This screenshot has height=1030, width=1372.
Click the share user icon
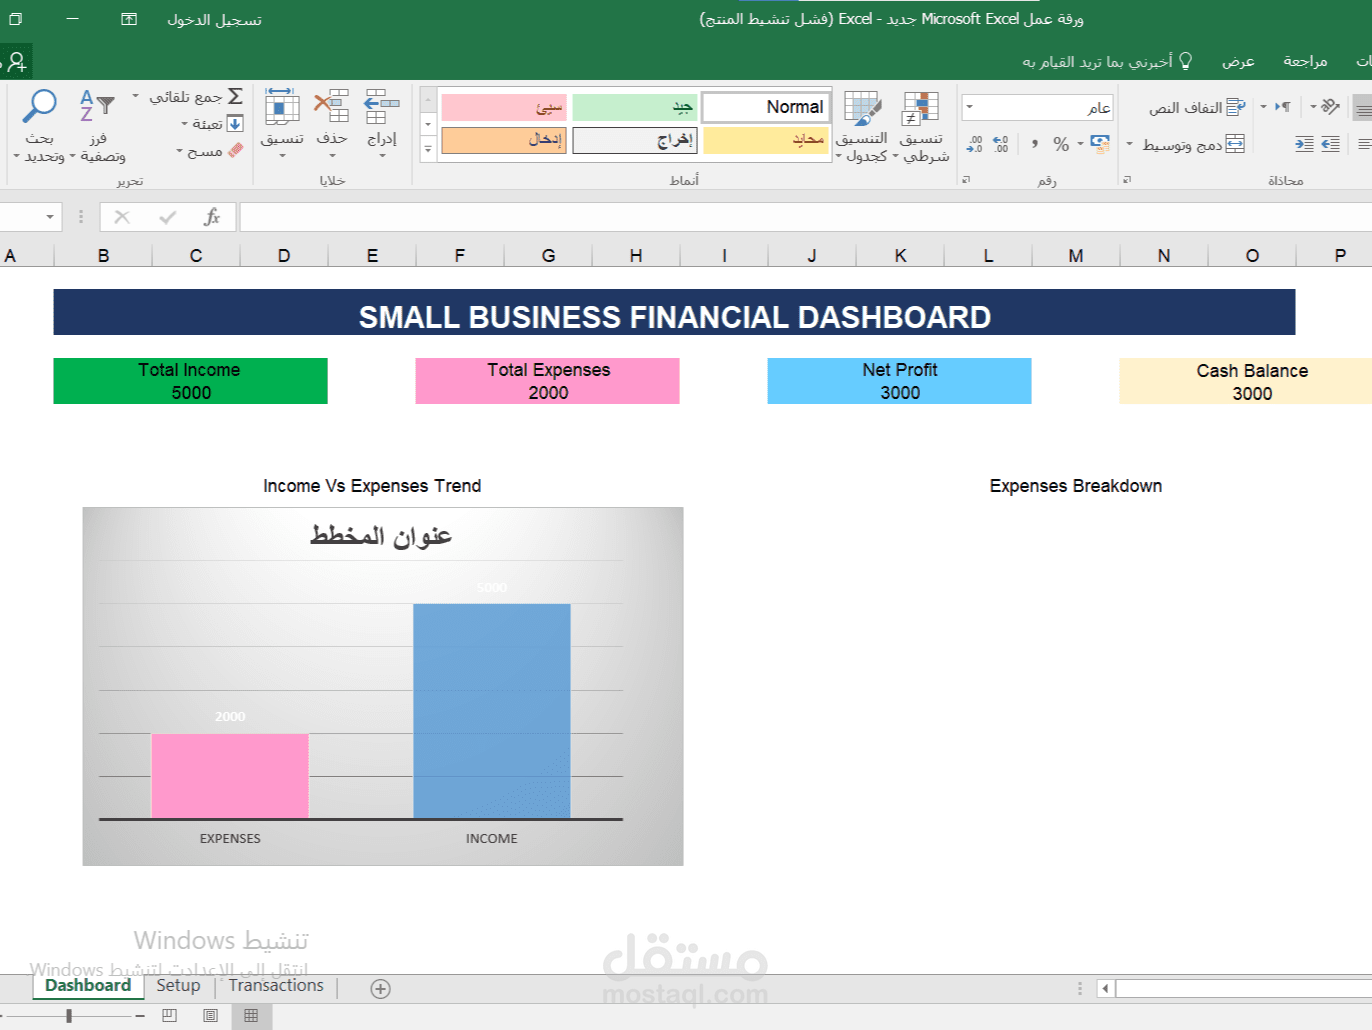(x=16, y=62)
